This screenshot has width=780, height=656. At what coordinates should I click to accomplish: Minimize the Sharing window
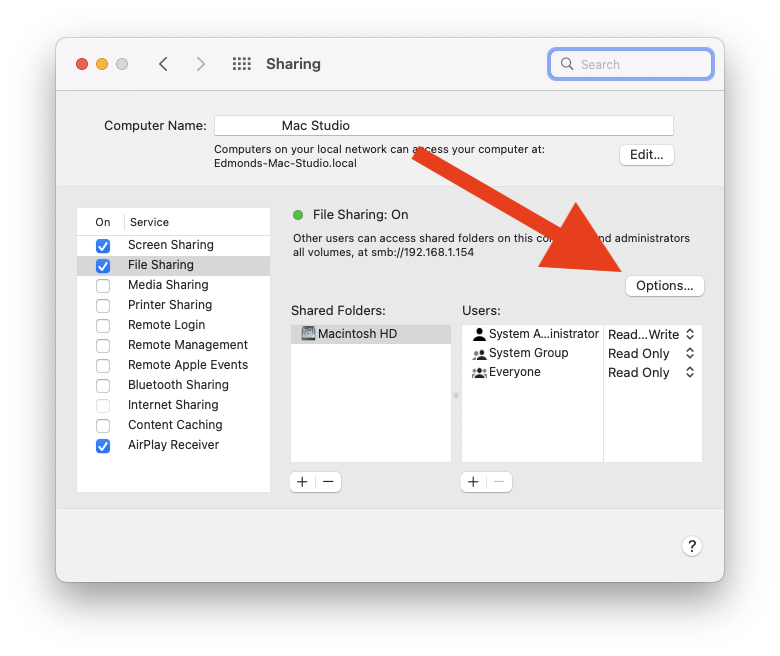[102, 64]
